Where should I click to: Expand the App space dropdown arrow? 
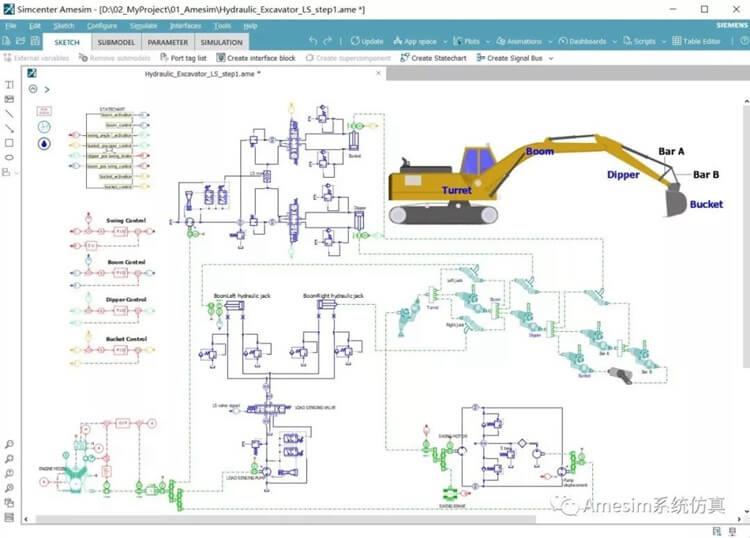pyautogui.click(x=445, y=42)
